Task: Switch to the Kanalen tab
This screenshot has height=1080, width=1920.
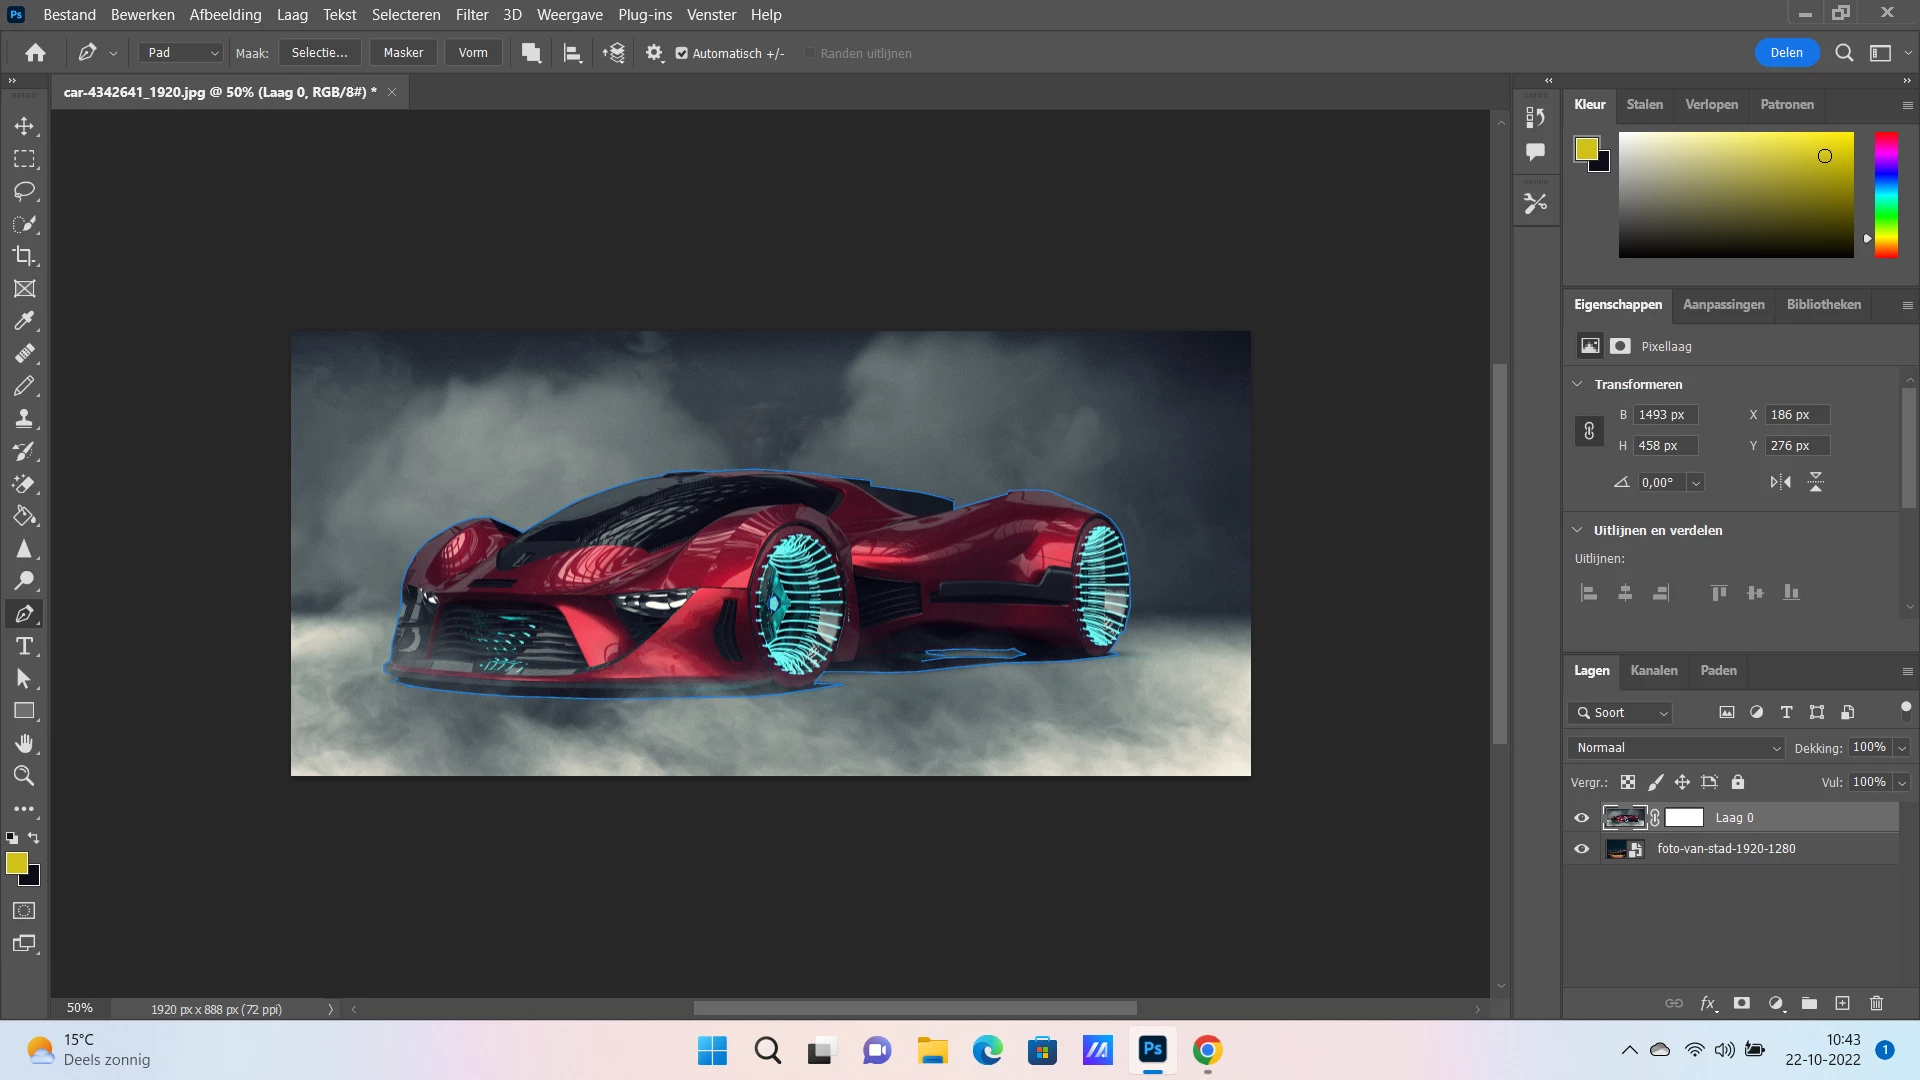Action: click(1653, 671)
